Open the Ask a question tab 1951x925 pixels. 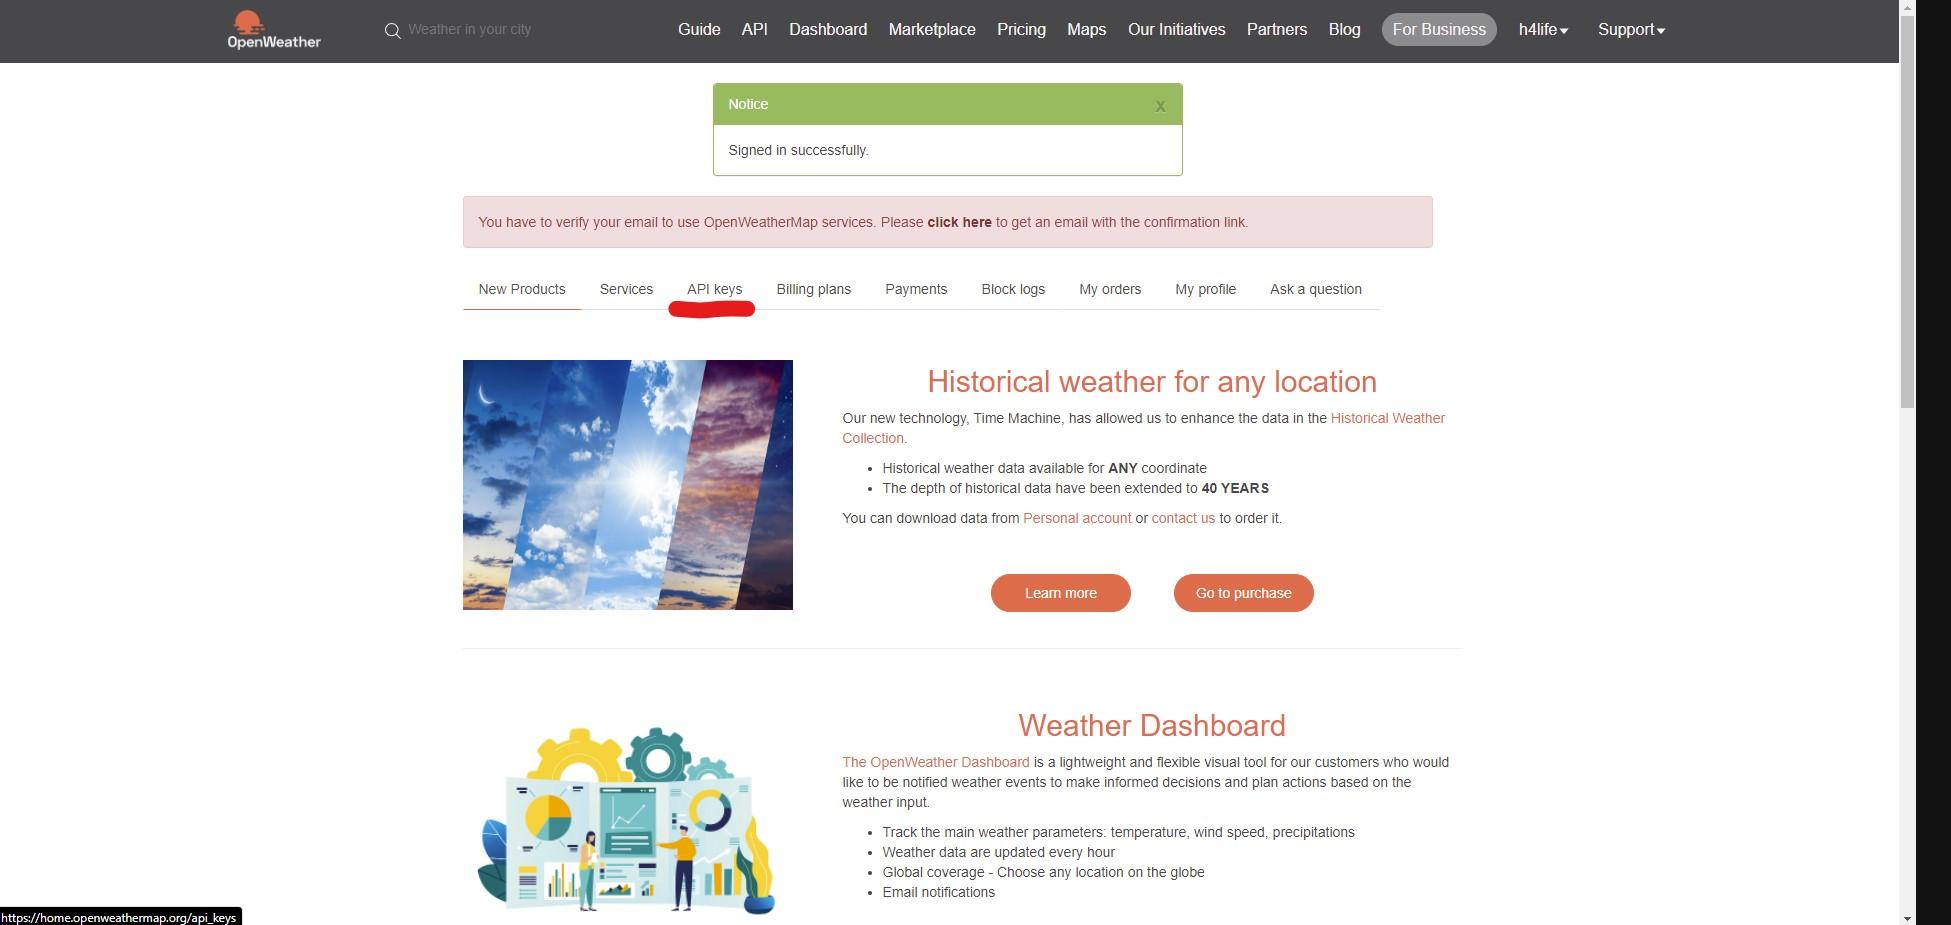(1316, 289)
